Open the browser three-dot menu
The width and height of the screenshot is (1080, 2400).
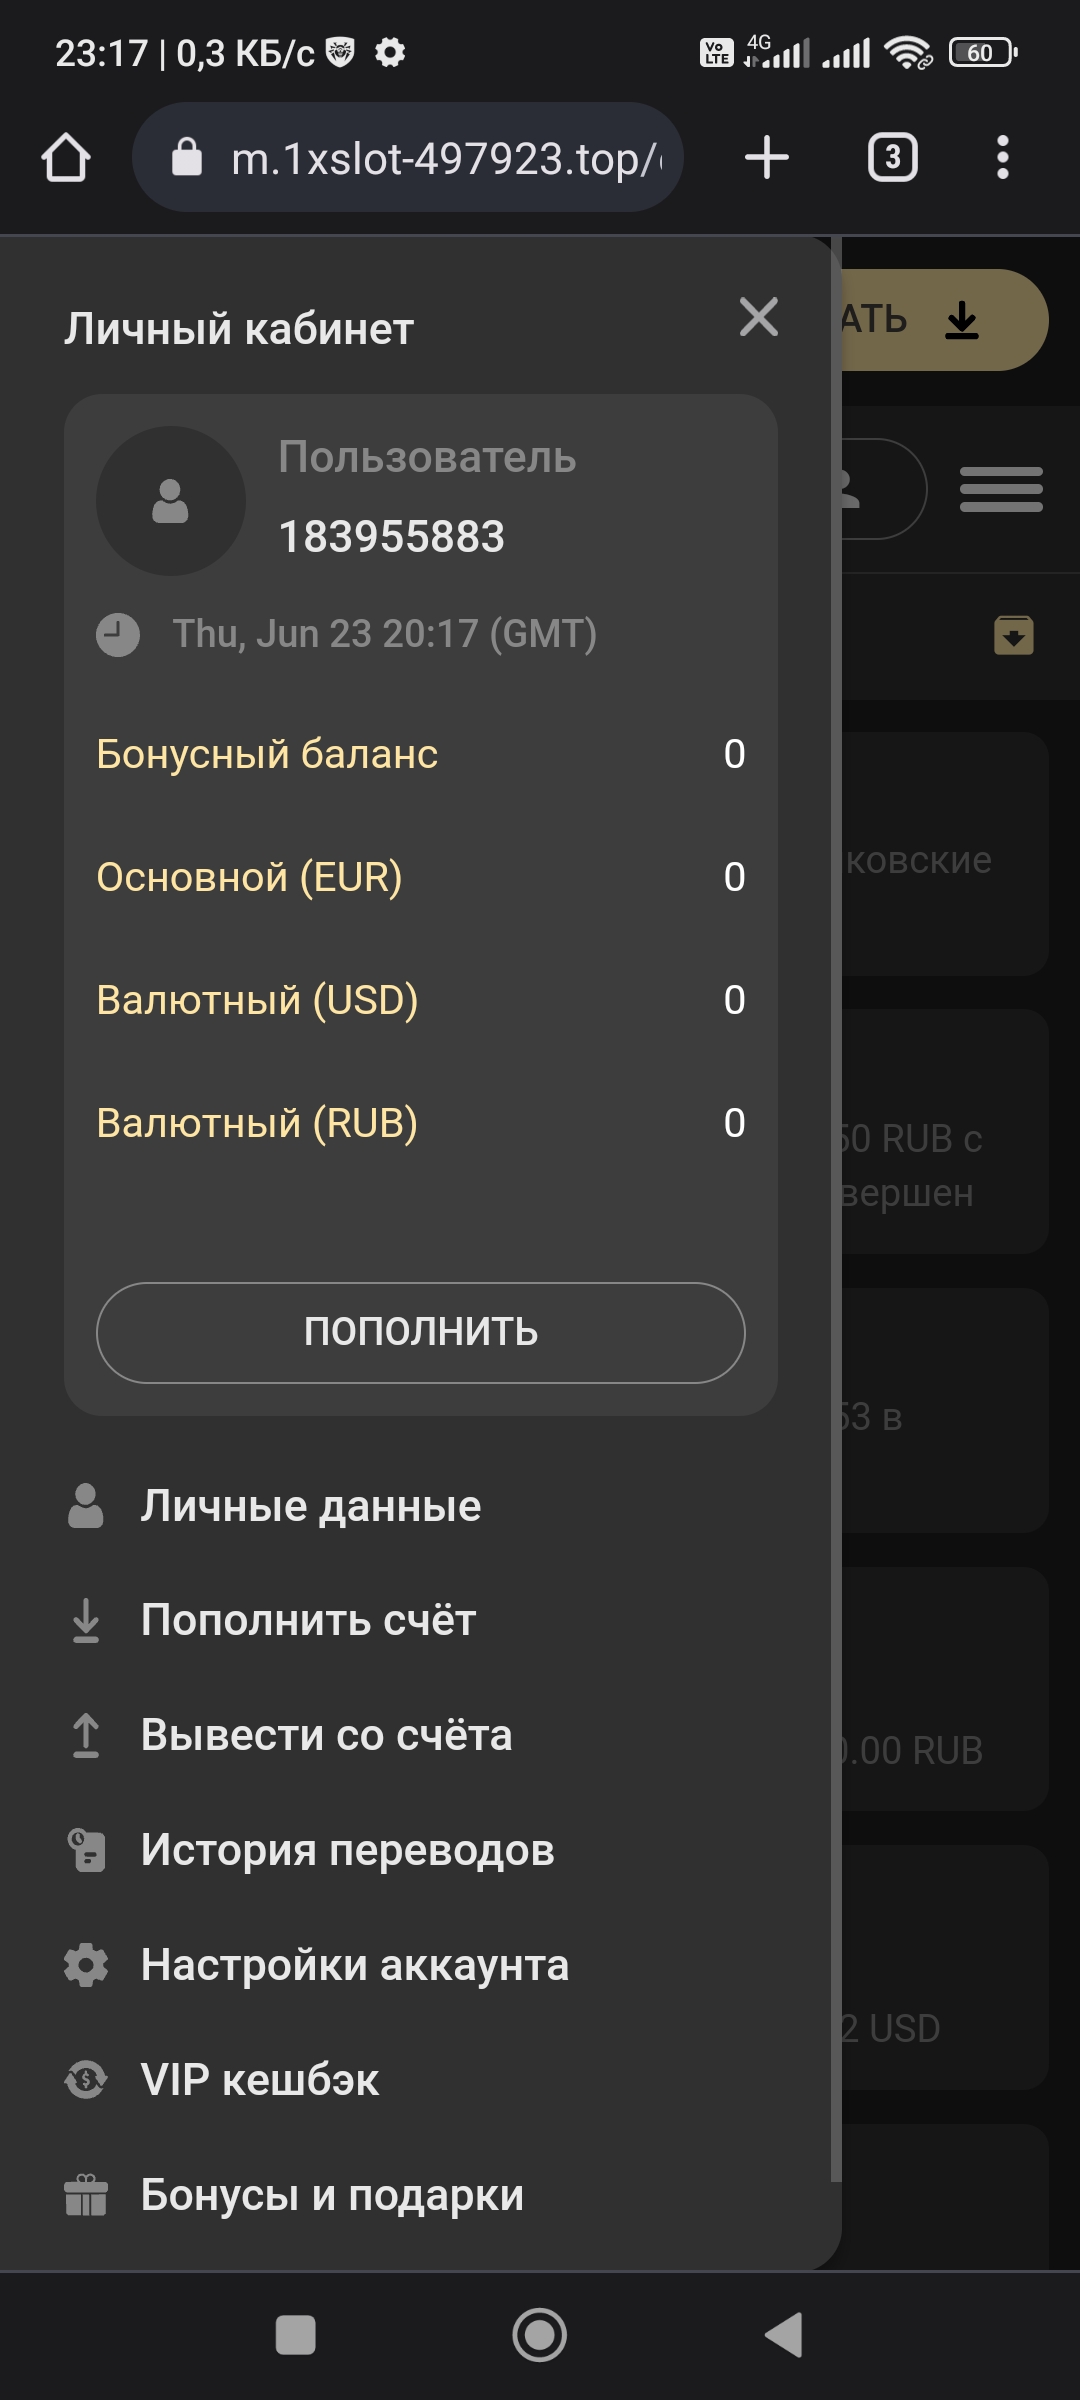(x=1002, y=158)
